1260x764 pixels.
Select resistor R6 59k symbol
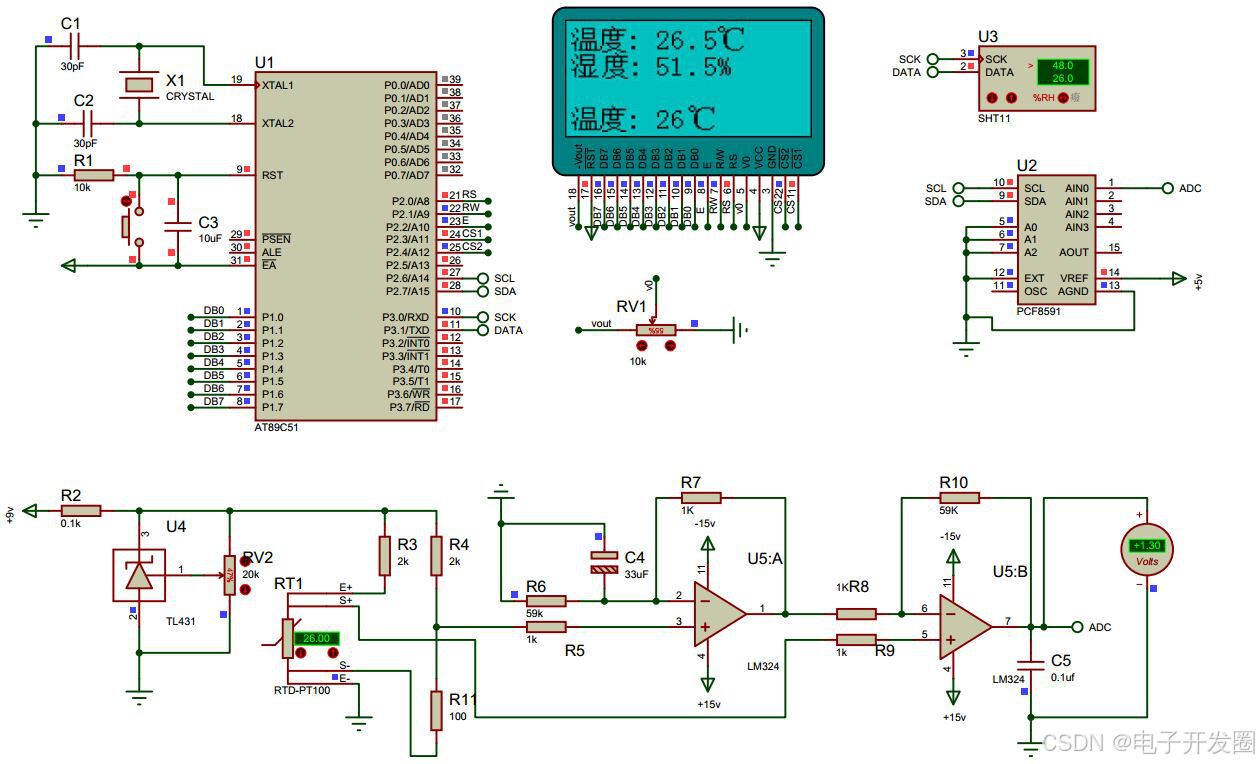546,601
